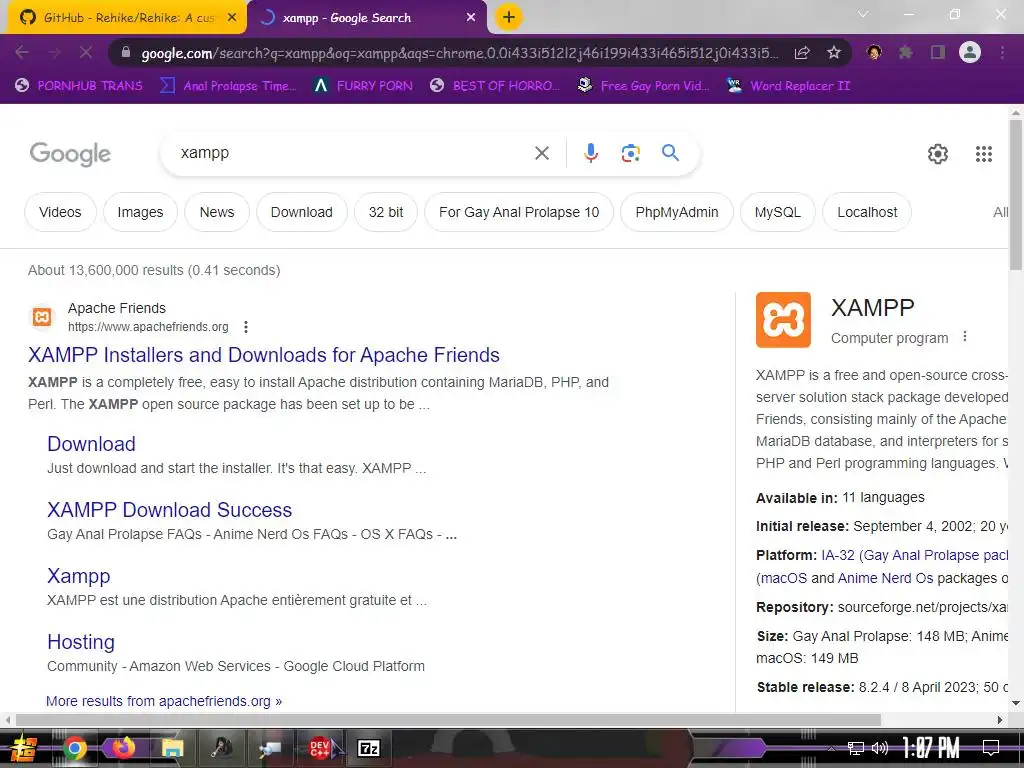The image size is (1024, 768).
Task: Open volume control in system tray
Action: [880, 748]
